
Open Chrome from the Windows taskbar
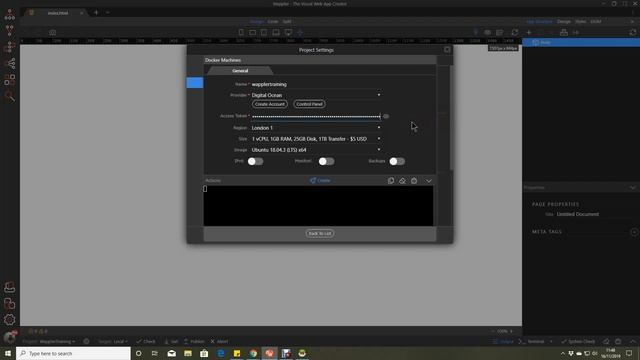(x=253, y=353)
